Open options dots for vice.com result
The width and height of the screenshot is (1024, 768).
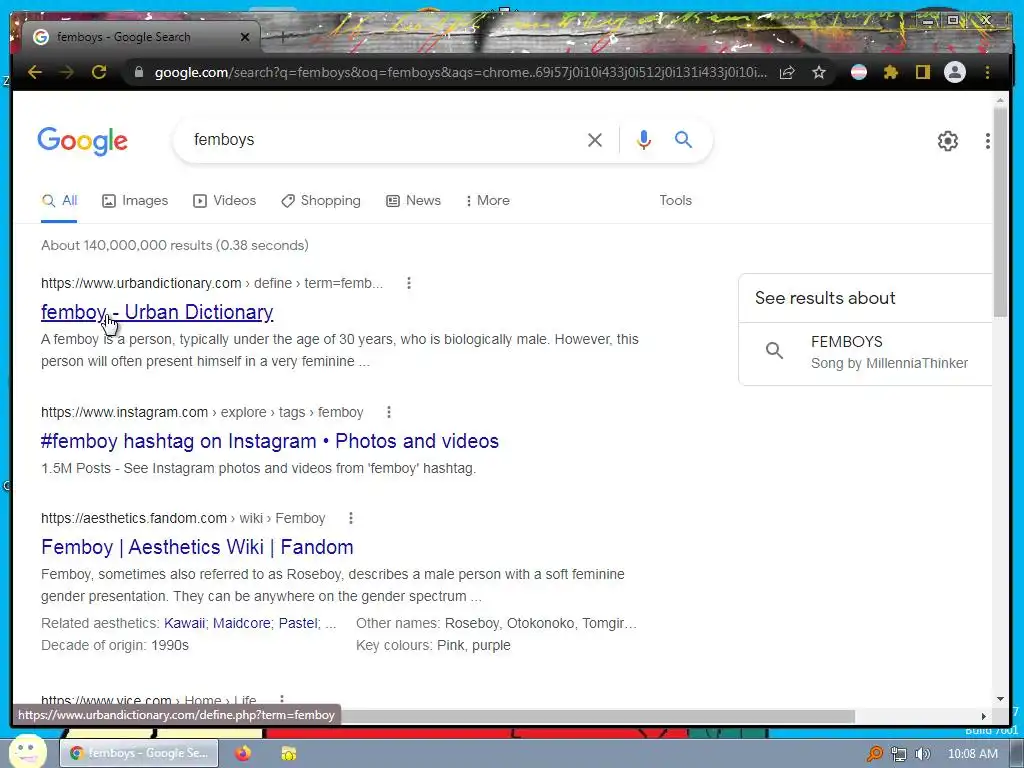(281, 700)
